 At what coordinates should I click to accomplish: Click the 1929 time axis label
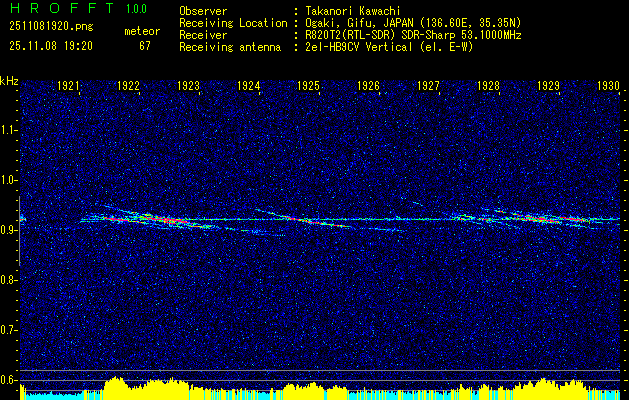548,86
